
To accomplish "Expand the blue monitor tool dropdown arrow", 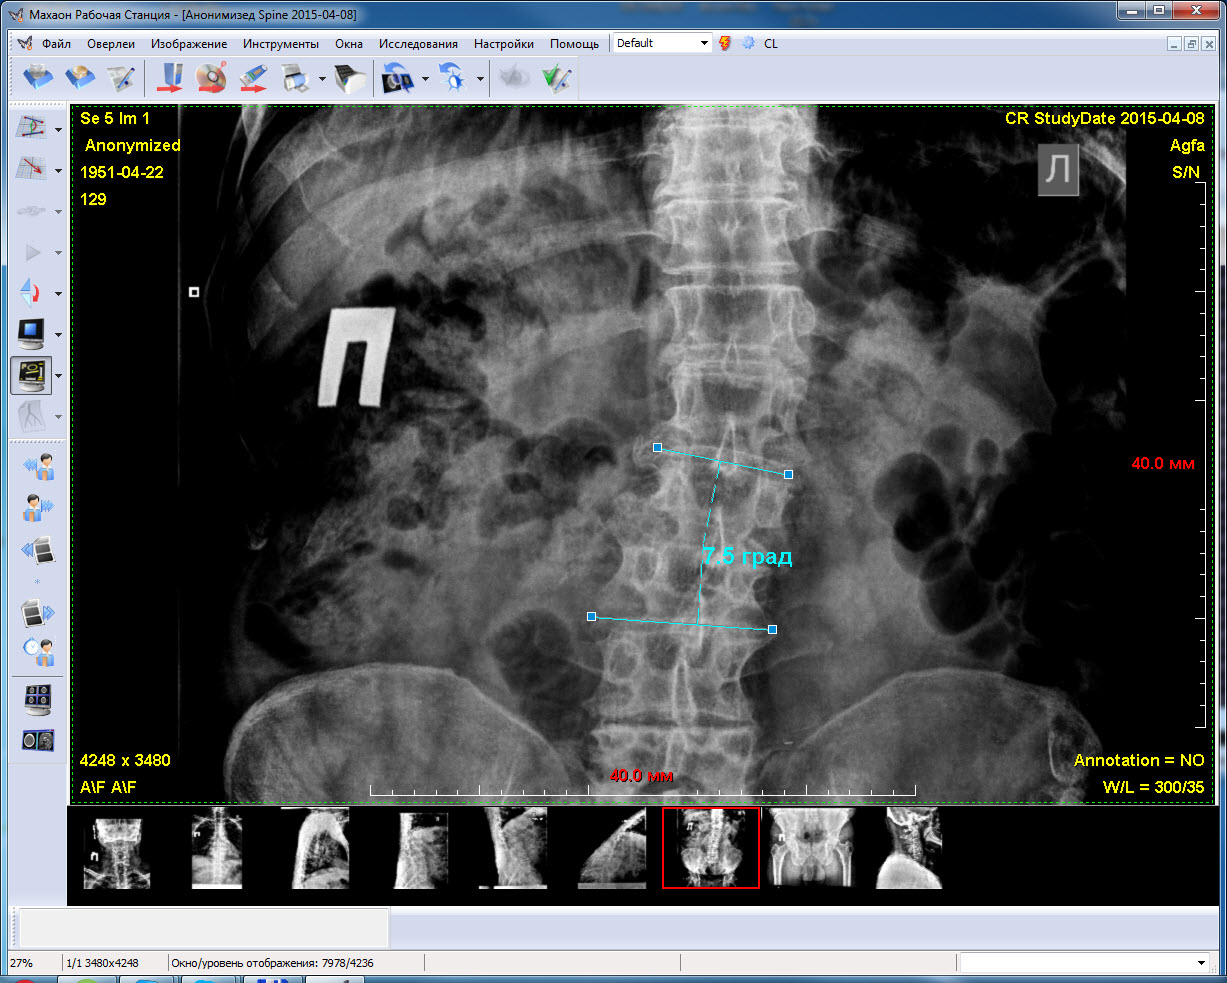I will click(58, 335).
